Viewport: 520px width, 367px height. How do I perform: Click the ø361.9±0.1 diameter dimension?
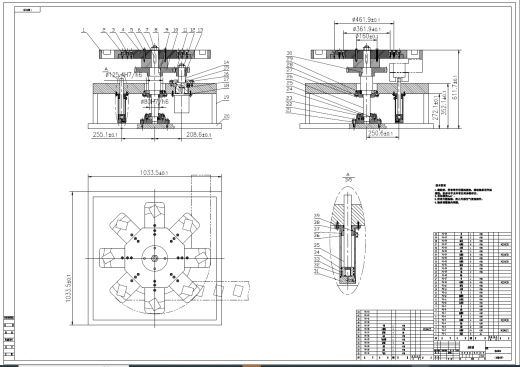point(366,28)
